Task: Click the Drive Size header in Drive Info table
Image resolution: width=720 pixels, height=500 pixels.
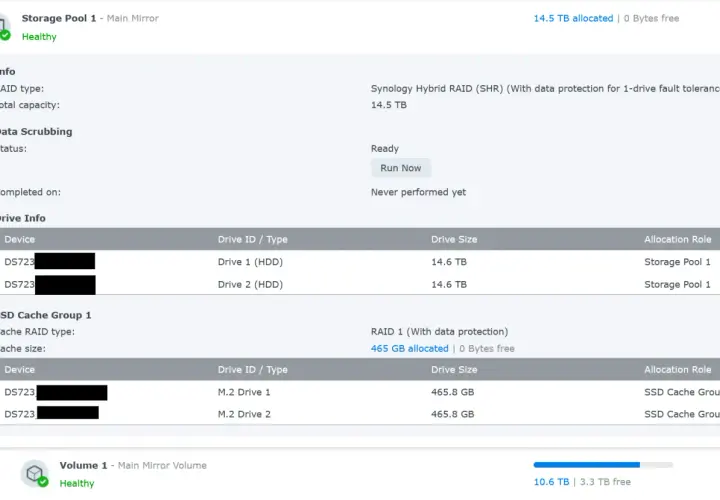Action: [454, 239]
